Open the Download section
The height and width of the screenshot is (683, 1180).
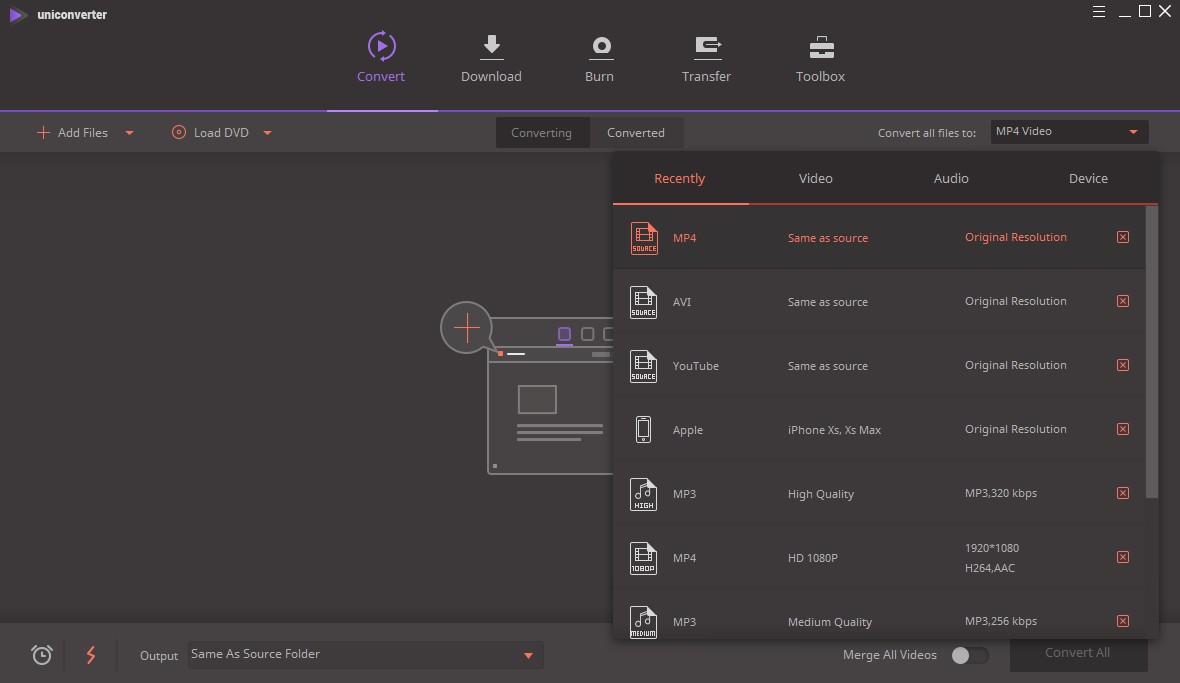(491, 57)
